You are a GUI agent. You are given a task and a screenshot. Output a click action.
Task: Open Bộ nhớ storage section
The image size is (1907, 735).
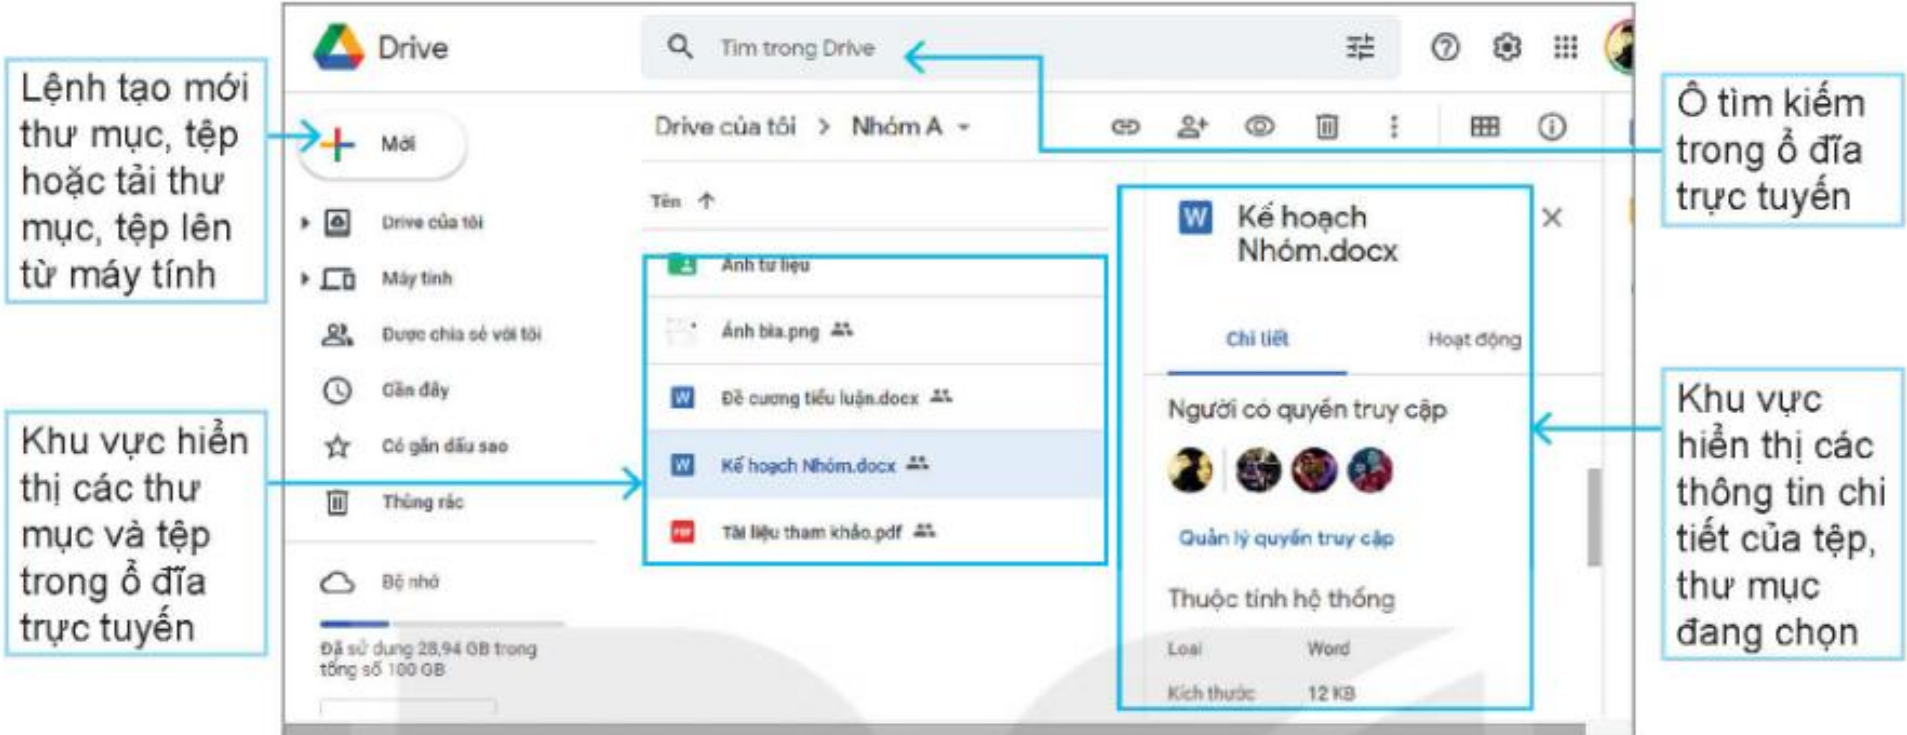[x=409, y=582]
